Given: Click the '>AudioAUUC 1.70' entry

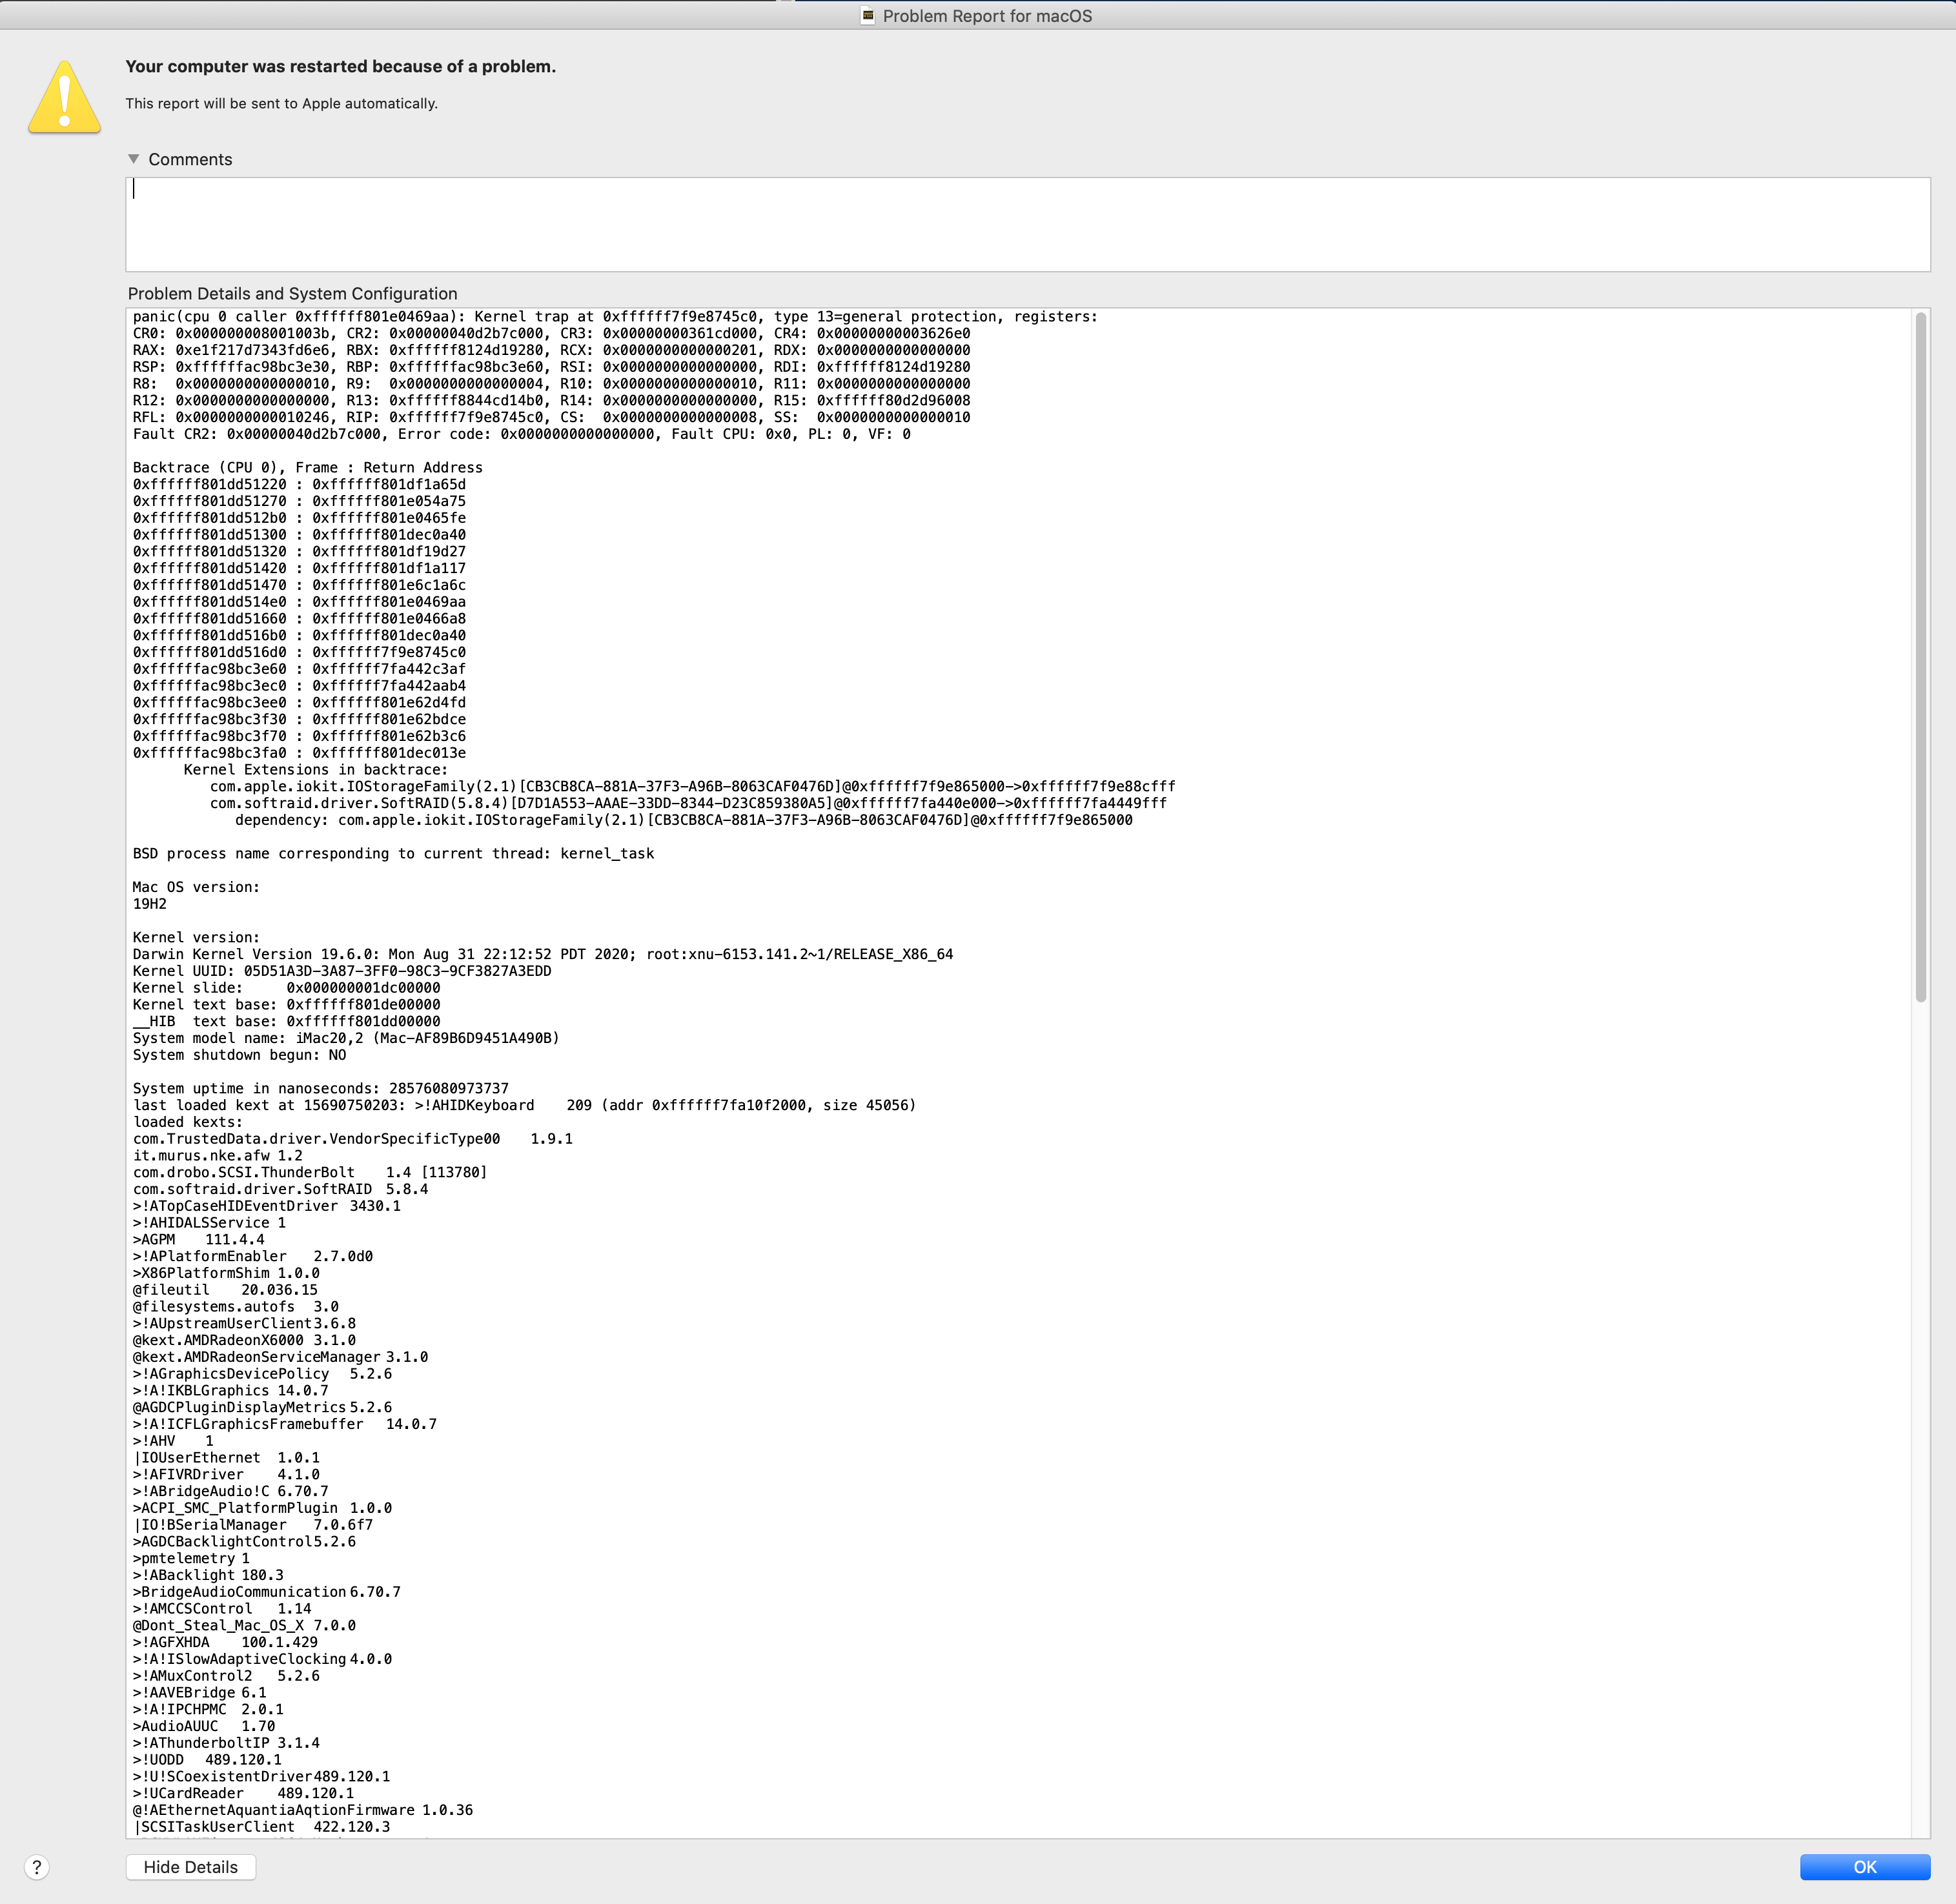Looking at the screenshot, I should click(204, 1727).
